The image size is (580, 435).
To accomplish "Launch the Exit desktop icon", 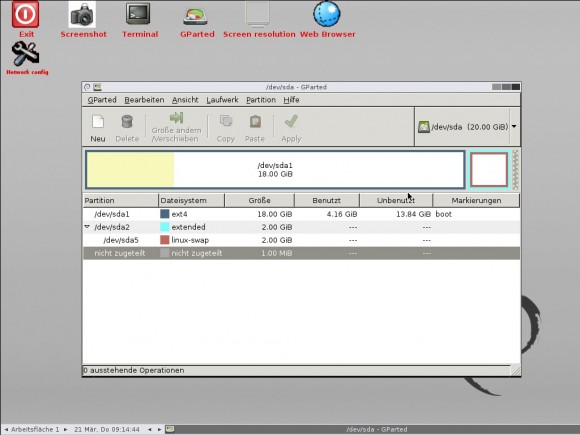I will (25, 14).
